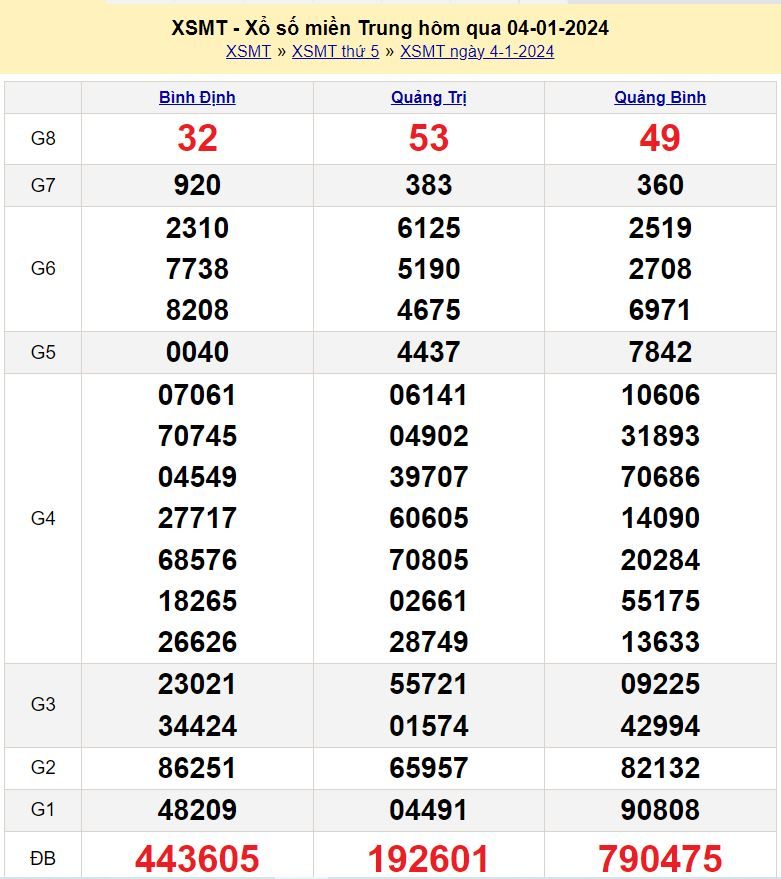781x879 pixels.
Task: Click special prize number 790475
Action: pyautogui.click(x=660, y=859)
